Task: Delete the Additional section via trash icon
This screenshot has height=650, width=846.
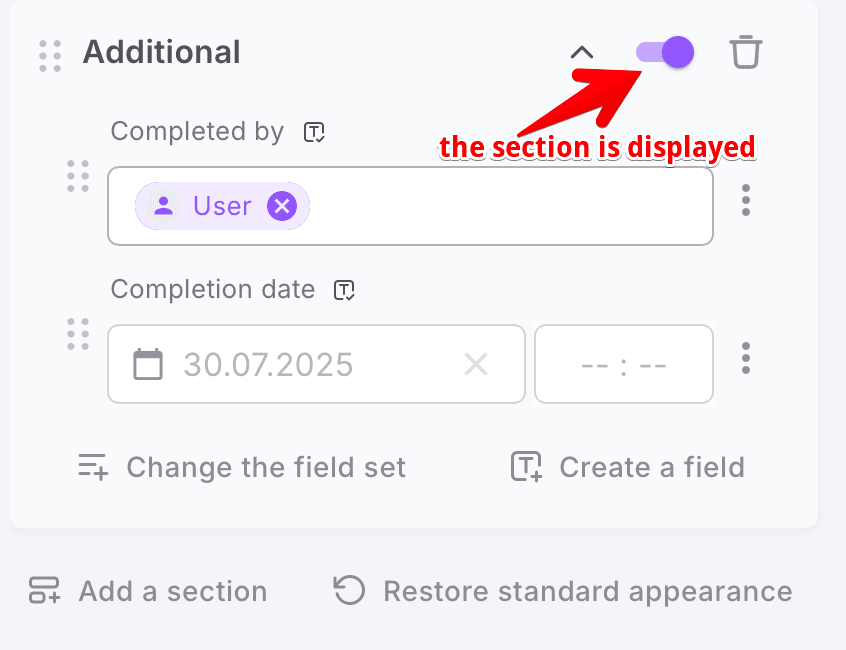Action: 745,52
